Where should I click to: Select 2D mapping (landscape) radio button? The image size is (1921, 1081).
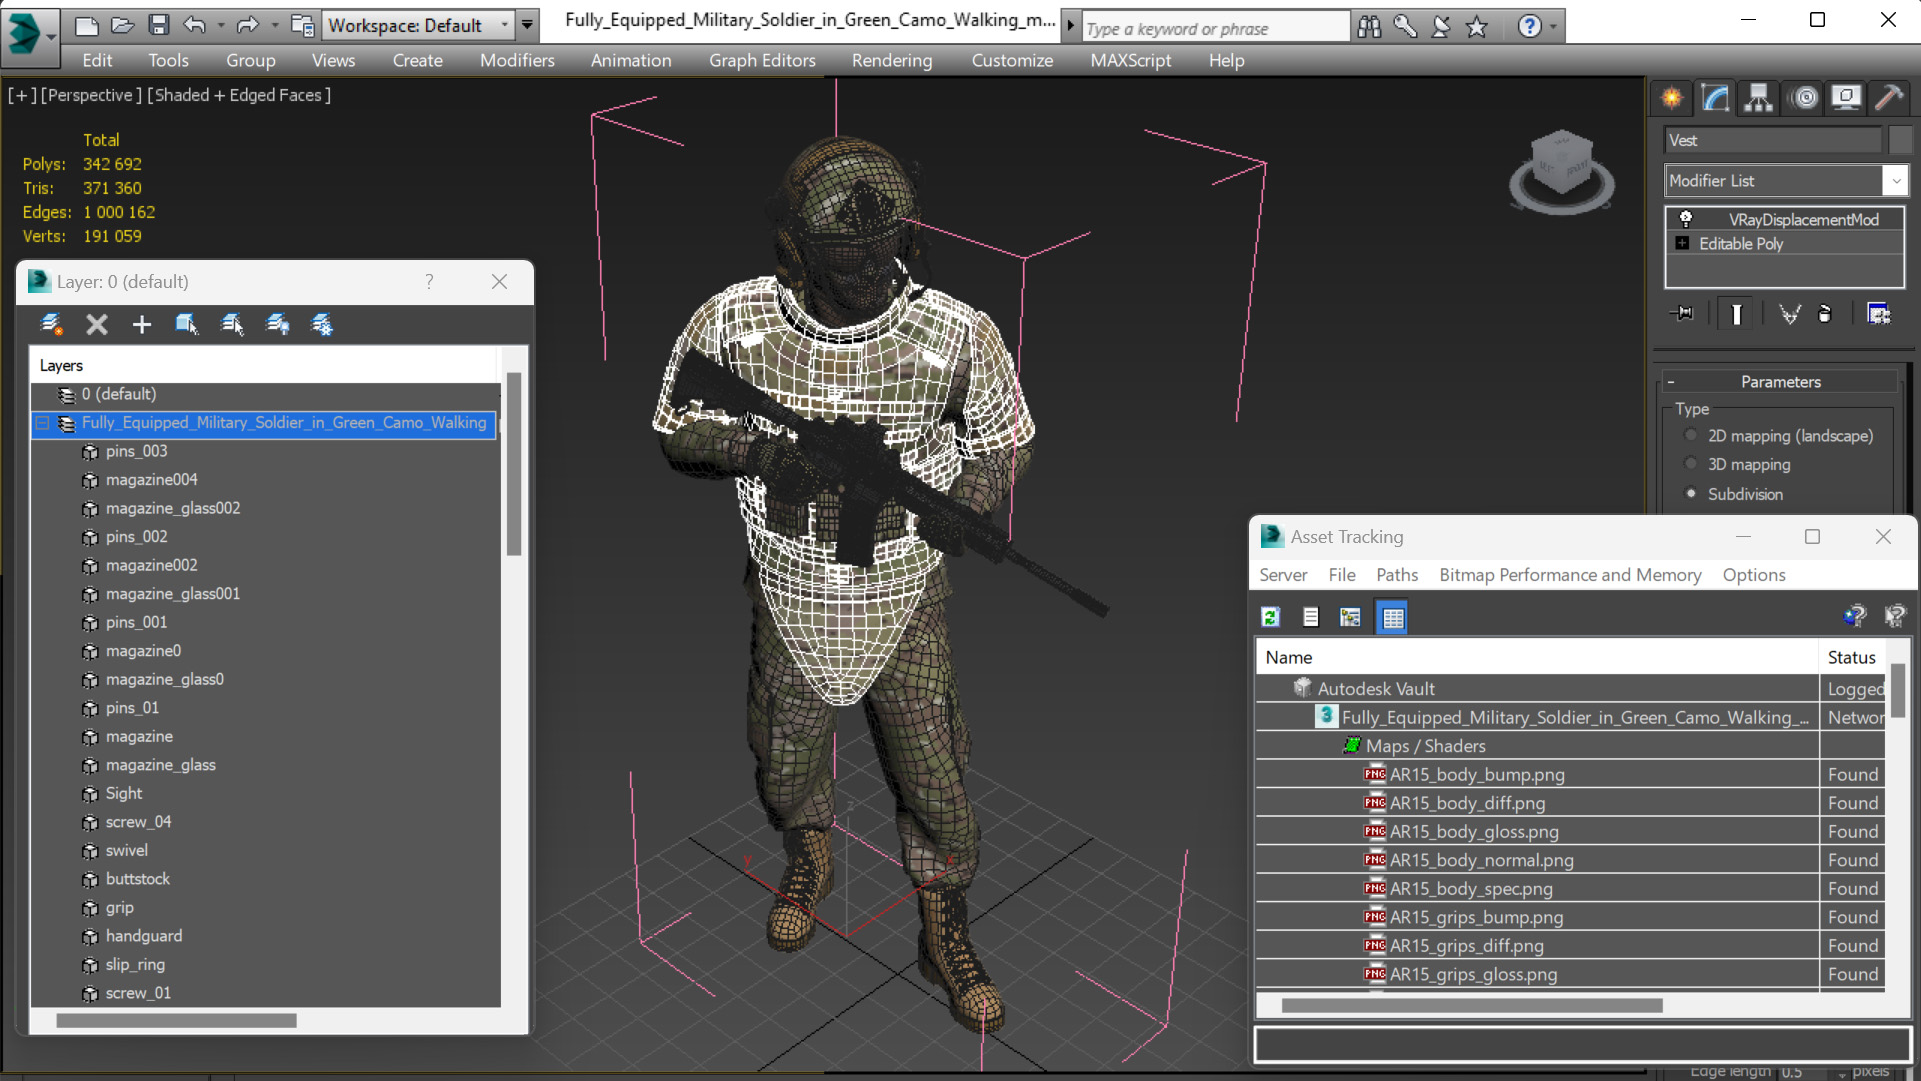coord(1691,435)
